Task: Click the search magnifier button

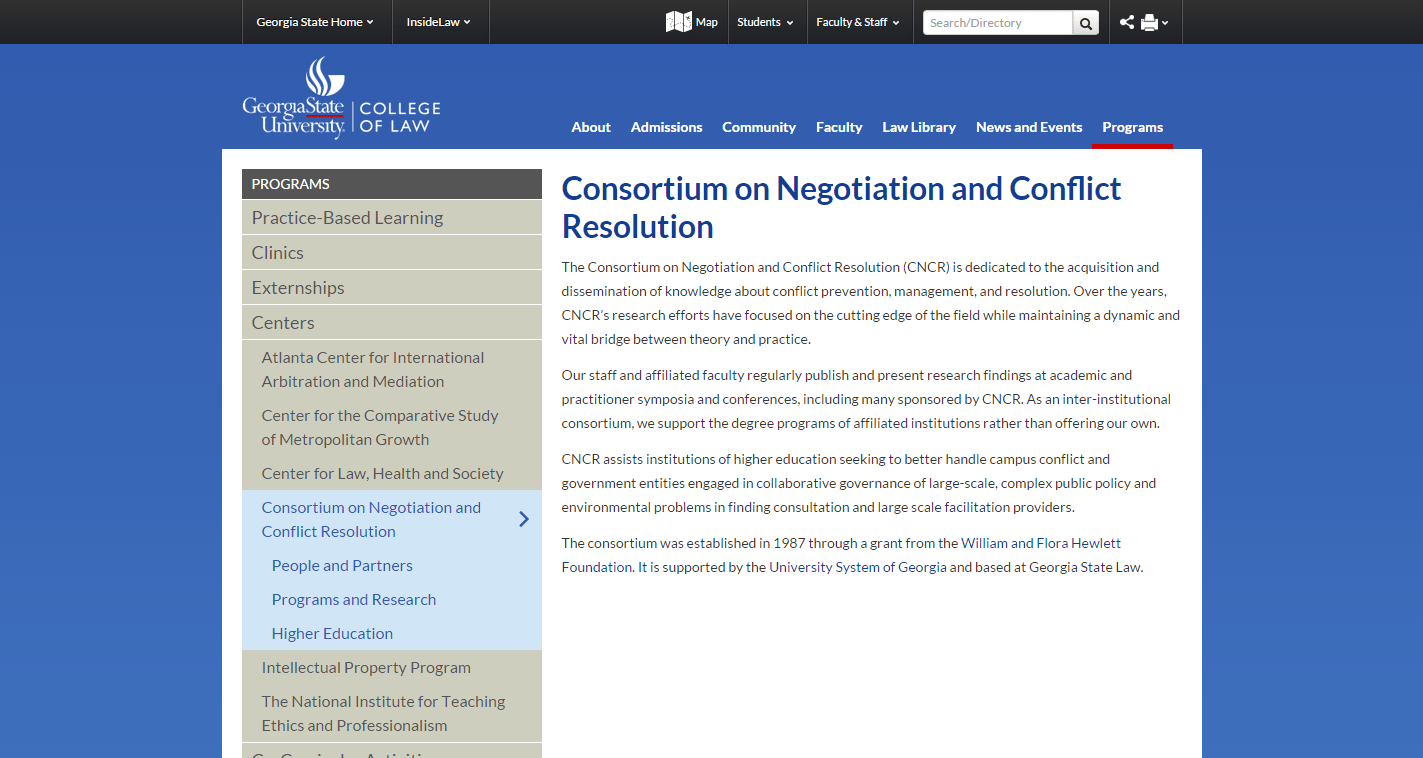Action: [1086, 23]
